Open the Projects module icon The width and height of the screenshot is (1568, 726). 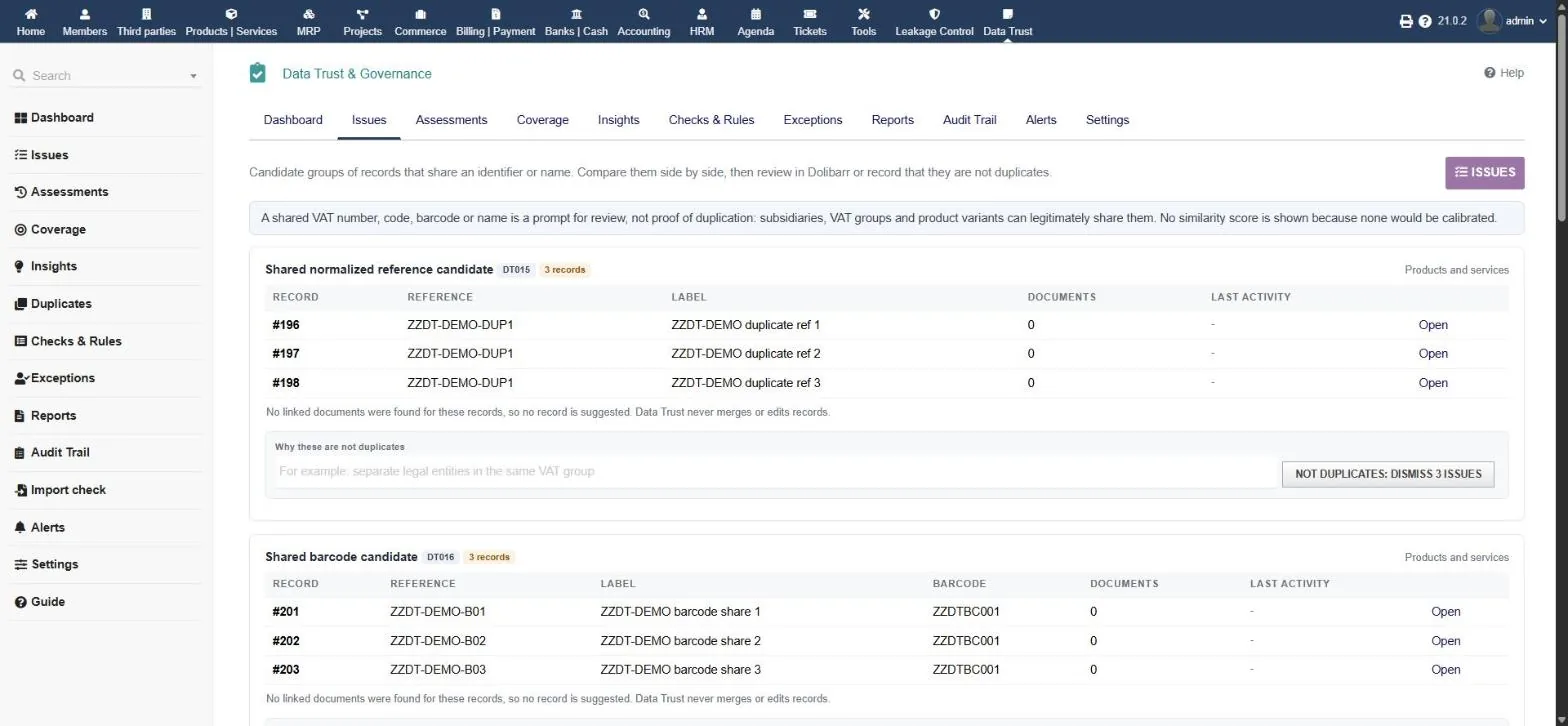pos(362,14)
